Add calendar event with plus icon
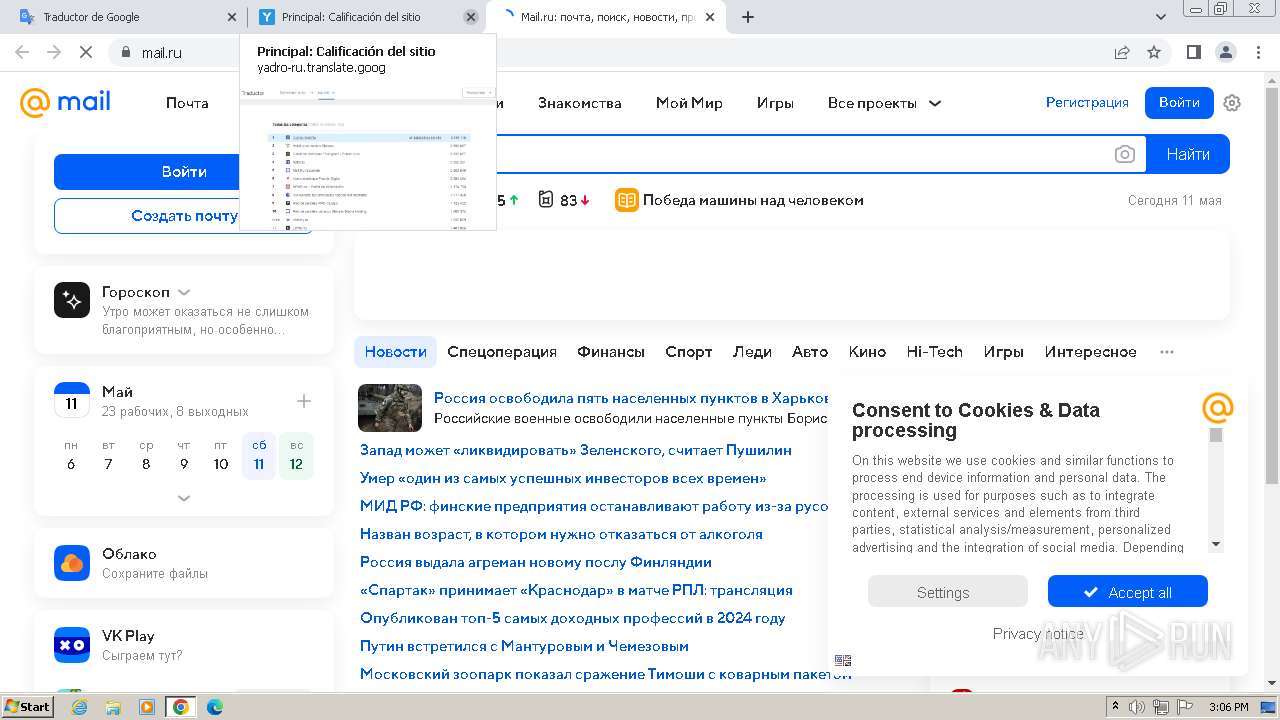 304,401
